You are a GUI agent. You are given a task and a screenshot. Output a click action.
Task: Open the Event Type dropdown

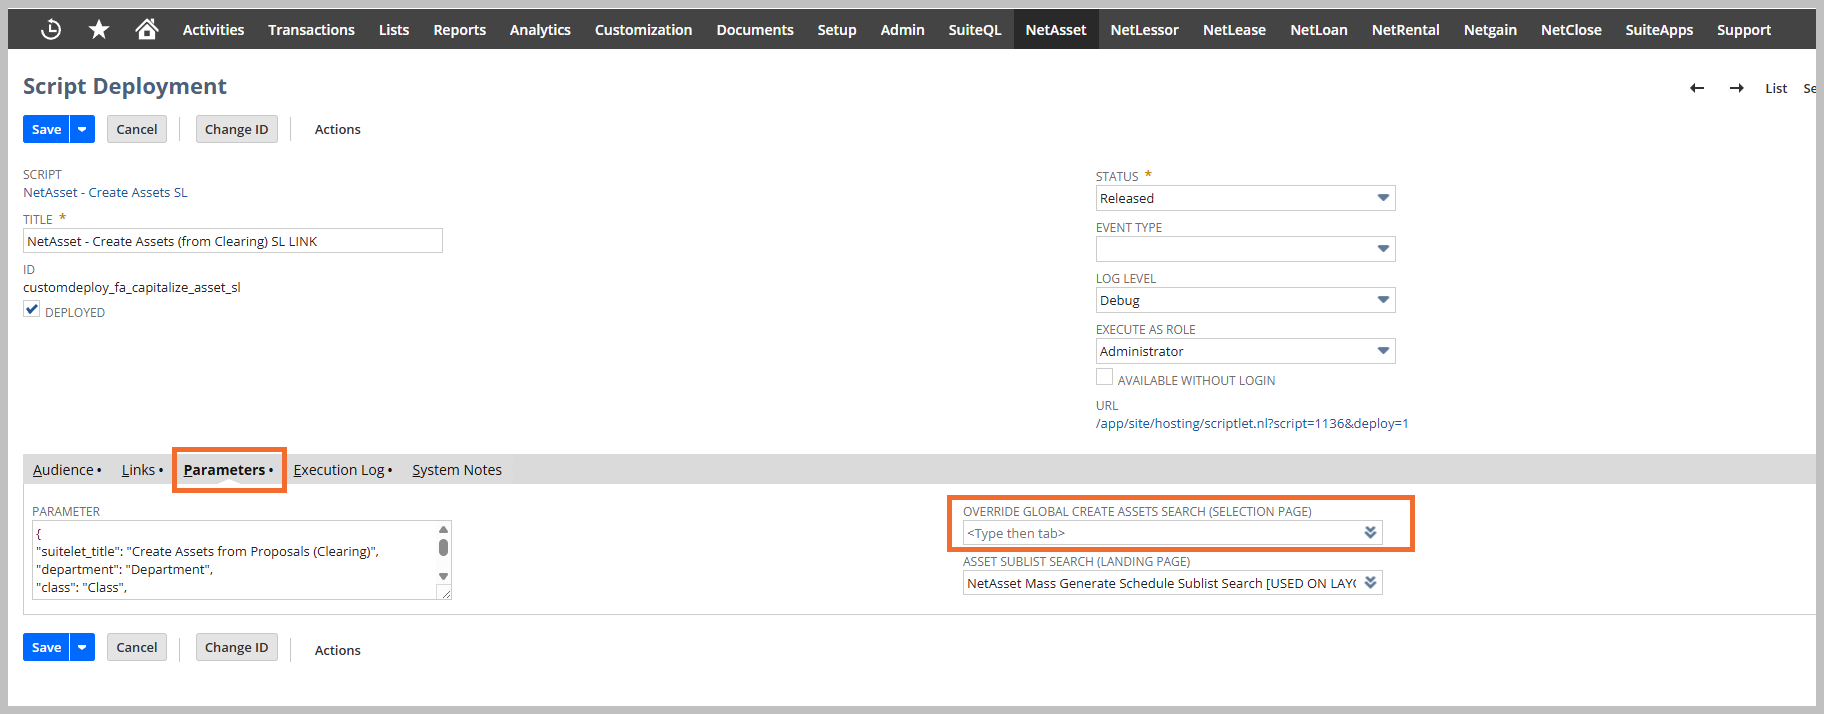(x=1245, y=249)
